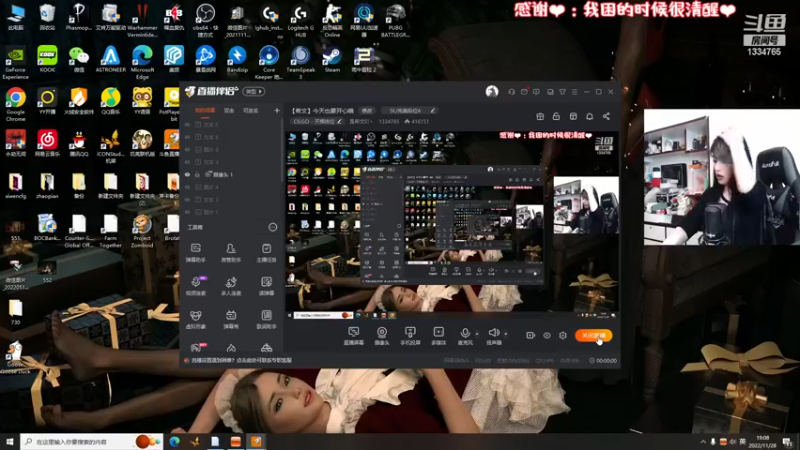Screen dimensions: 800x450
Task: Open 虚拟形象 tool in toolbox
Action: click(x=195, y=319)
